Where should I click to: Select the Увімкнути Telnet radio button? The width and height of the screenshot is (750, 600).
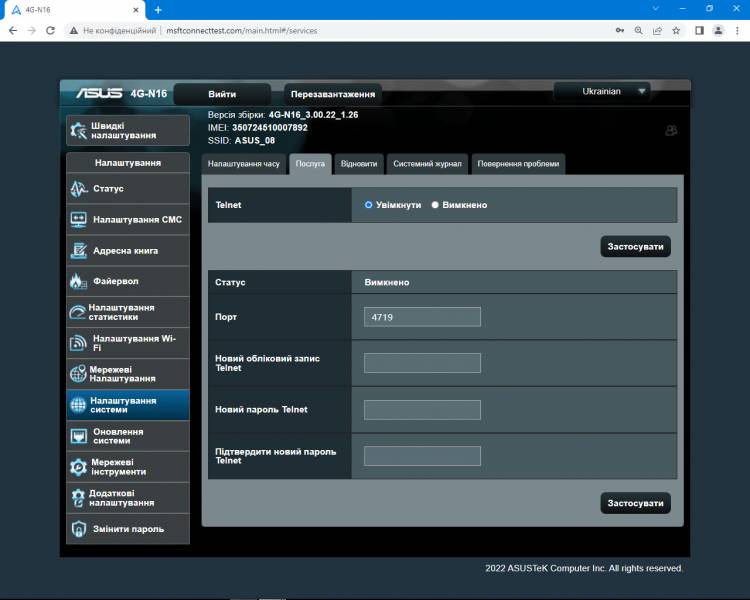(368, 205)
